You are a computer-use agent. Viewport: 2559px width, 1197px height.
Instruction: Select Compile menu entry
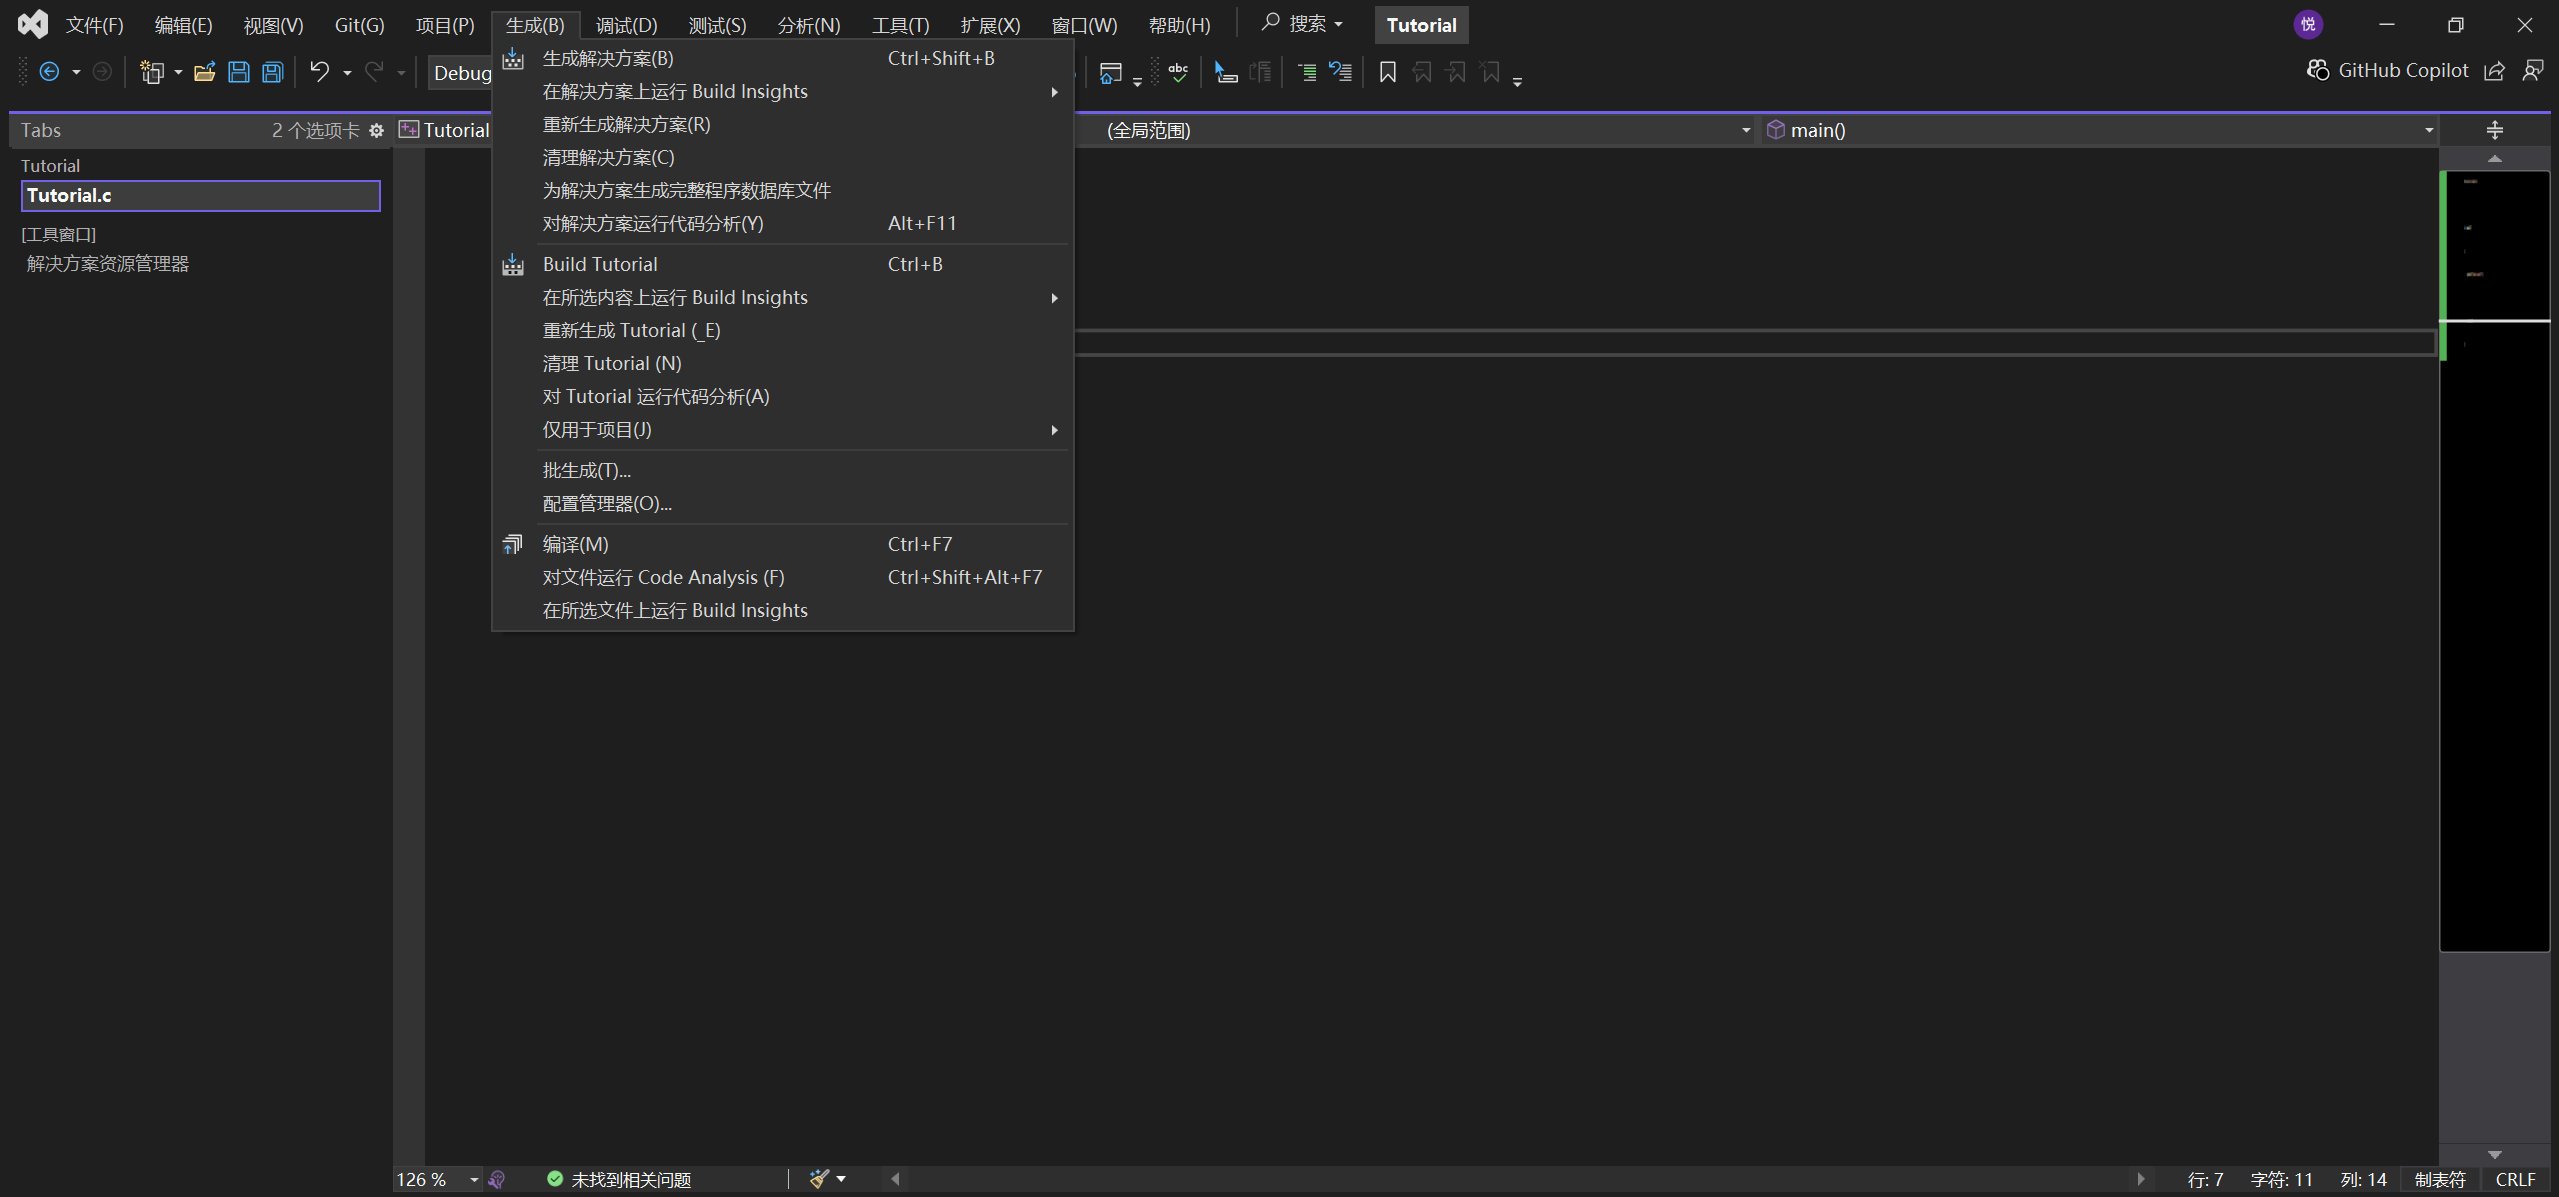(783, 544)
